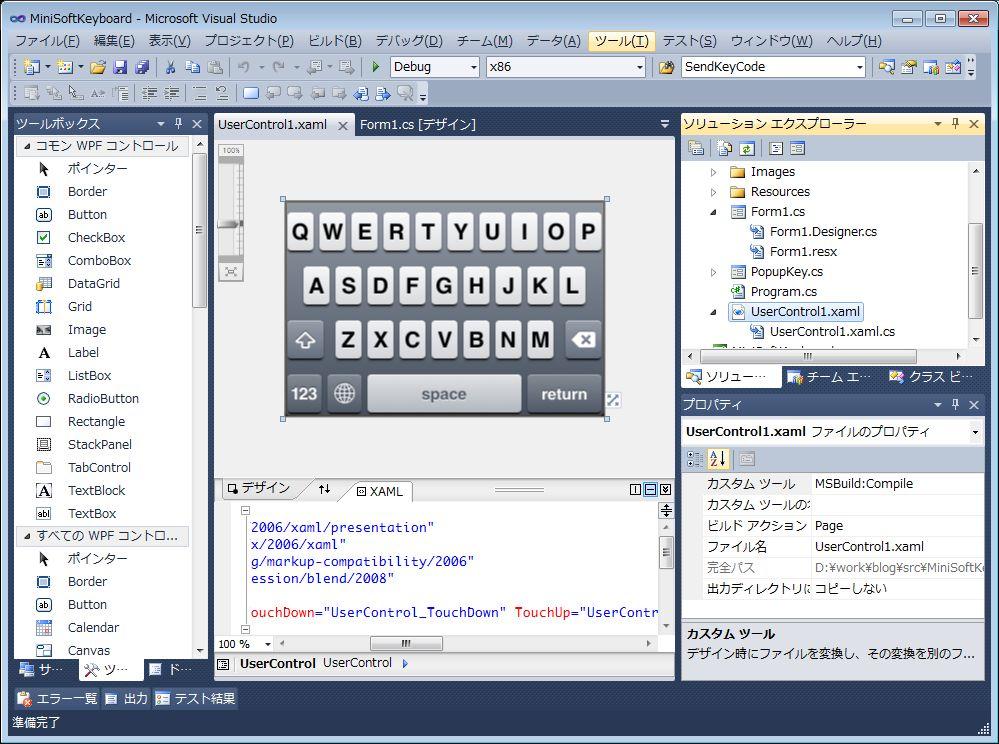Image resolution: width=999 pixels, height=744 pixels.
Task: Expand the Images folder in Solution Explorer
Action: tap(713, 172)
